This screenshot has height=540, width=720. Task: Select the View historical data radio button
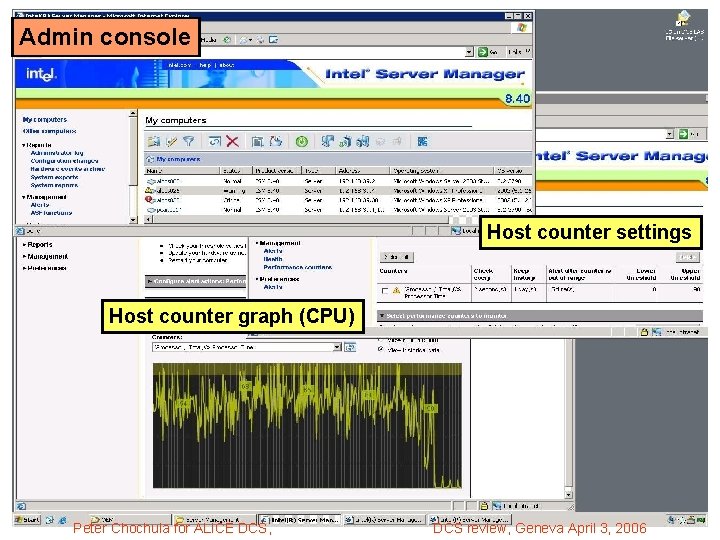(x=380, y=349)
